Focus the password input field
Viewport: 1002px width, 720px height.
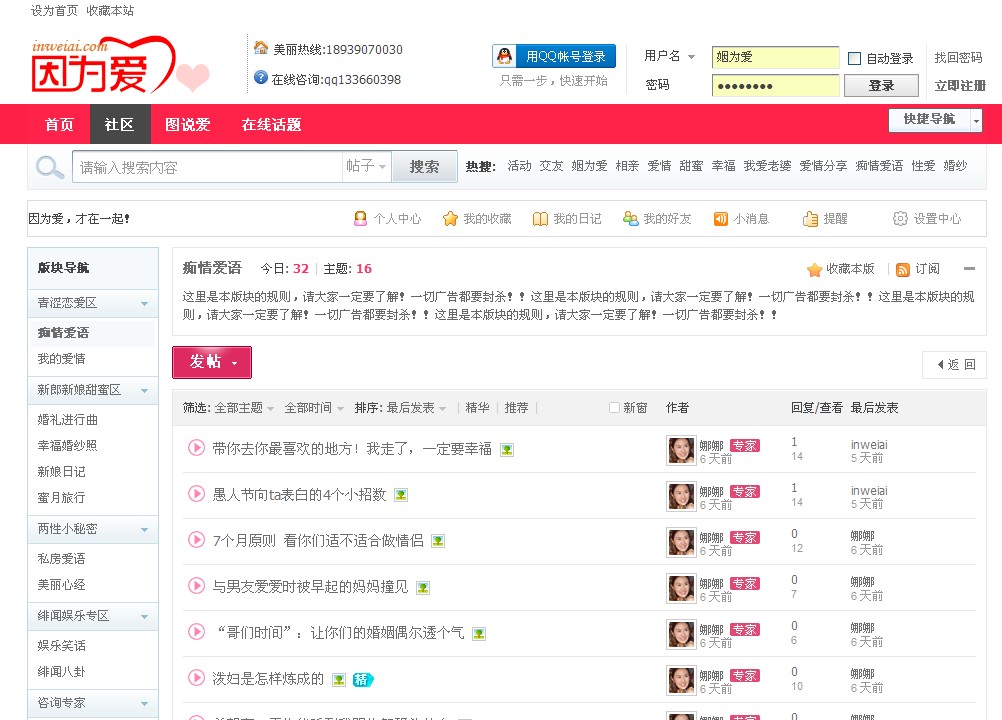point(775,86)
